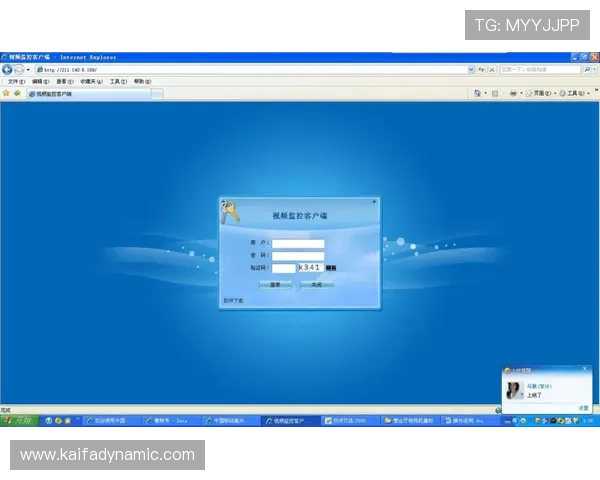Click the 登录 (Login) button
The width and height of the screenshot is (600, 480).
275,284
